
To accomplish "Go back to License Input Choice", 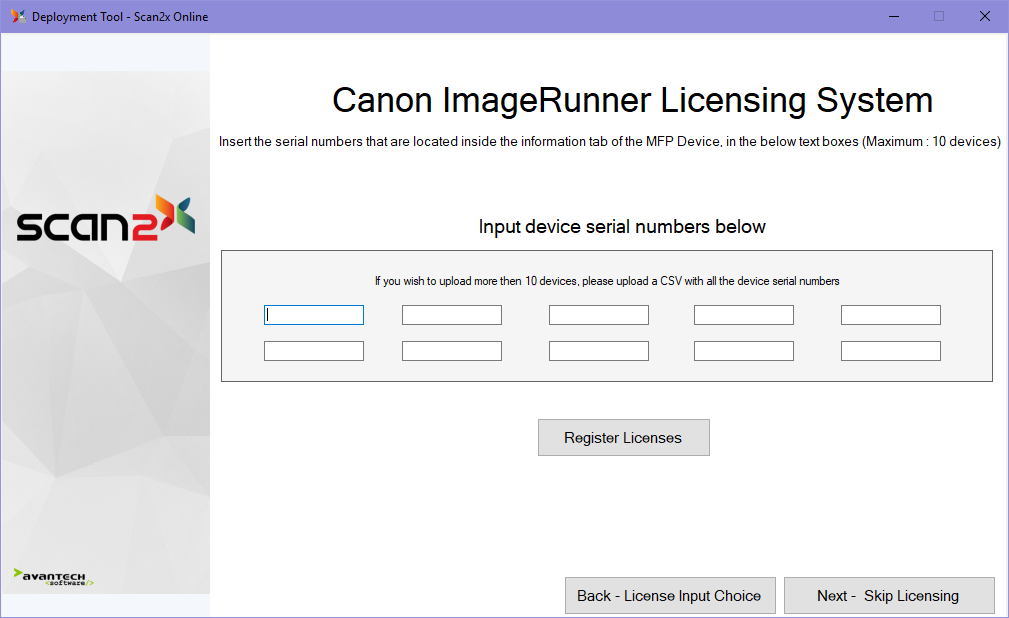I will 669,596.
